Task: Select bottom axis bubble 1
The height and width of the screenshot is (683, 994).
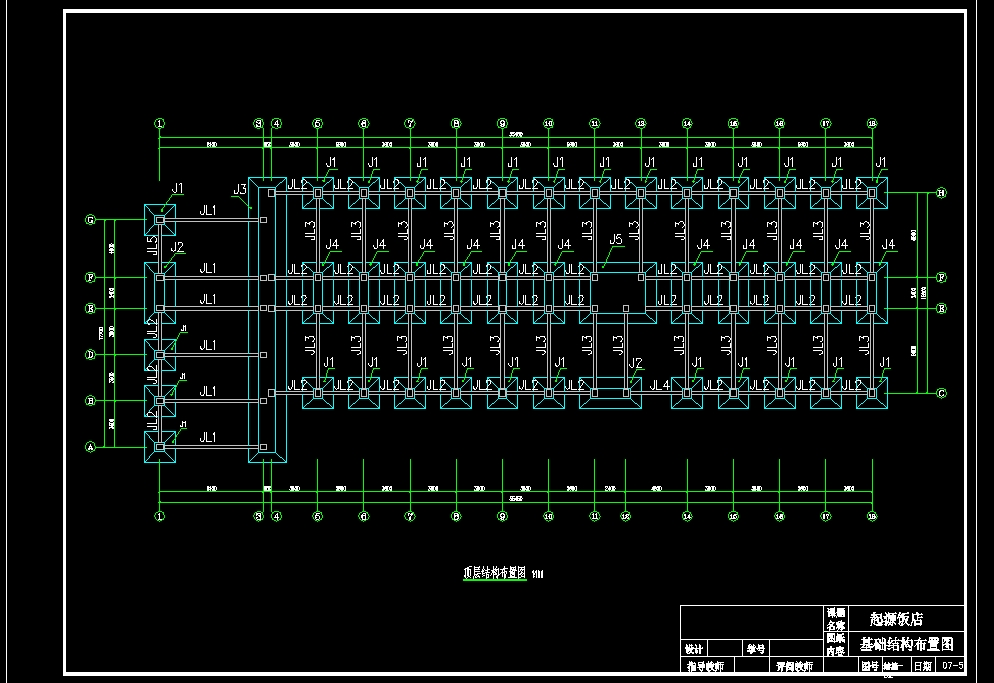Action: [160, 516]
